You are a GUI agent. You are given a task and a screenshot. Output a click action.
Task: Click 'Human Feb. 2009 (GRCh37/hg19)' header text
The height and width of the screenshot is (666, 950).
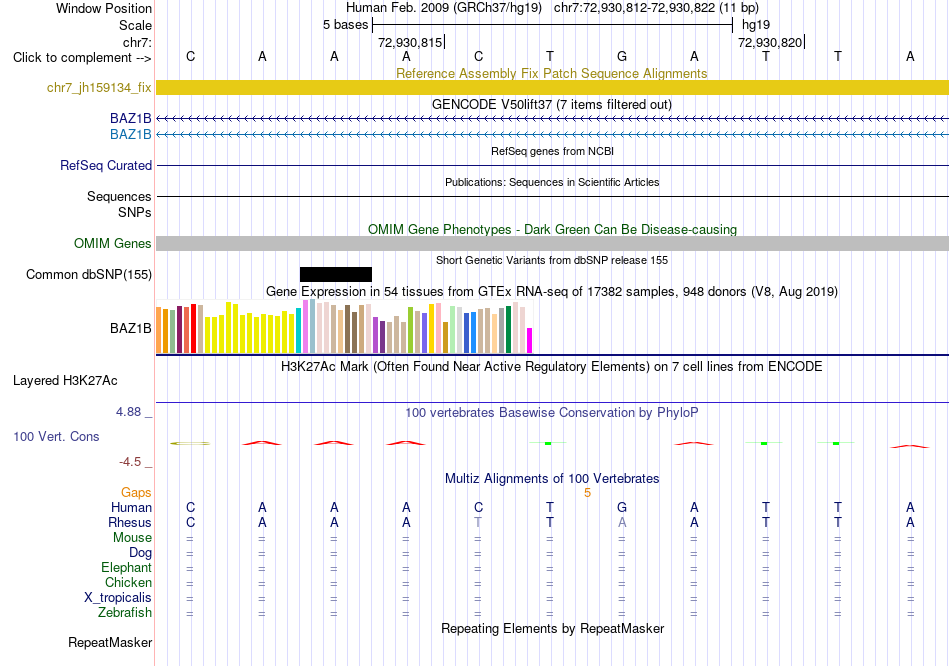[x=444, y=8]
